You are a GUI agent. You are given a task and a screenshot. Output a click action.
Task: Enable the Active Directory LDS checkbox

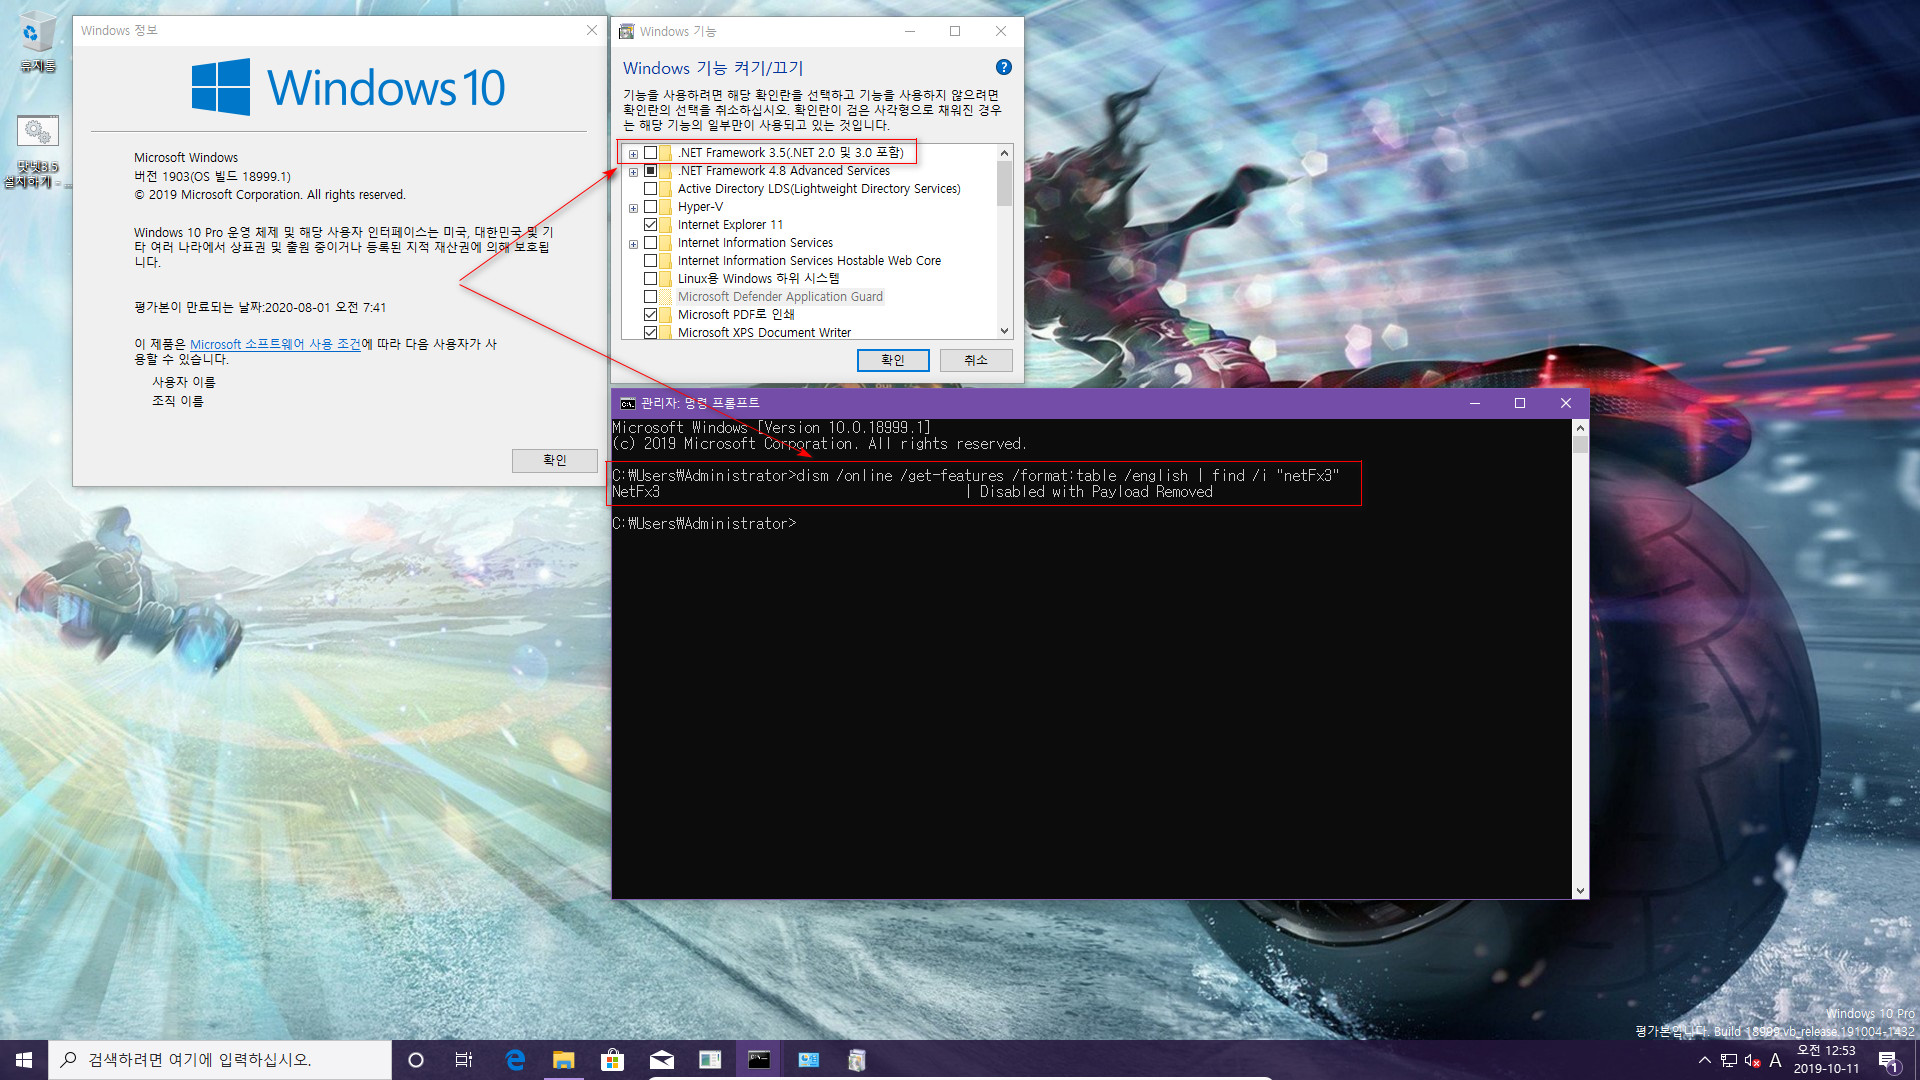click(650, 189)
